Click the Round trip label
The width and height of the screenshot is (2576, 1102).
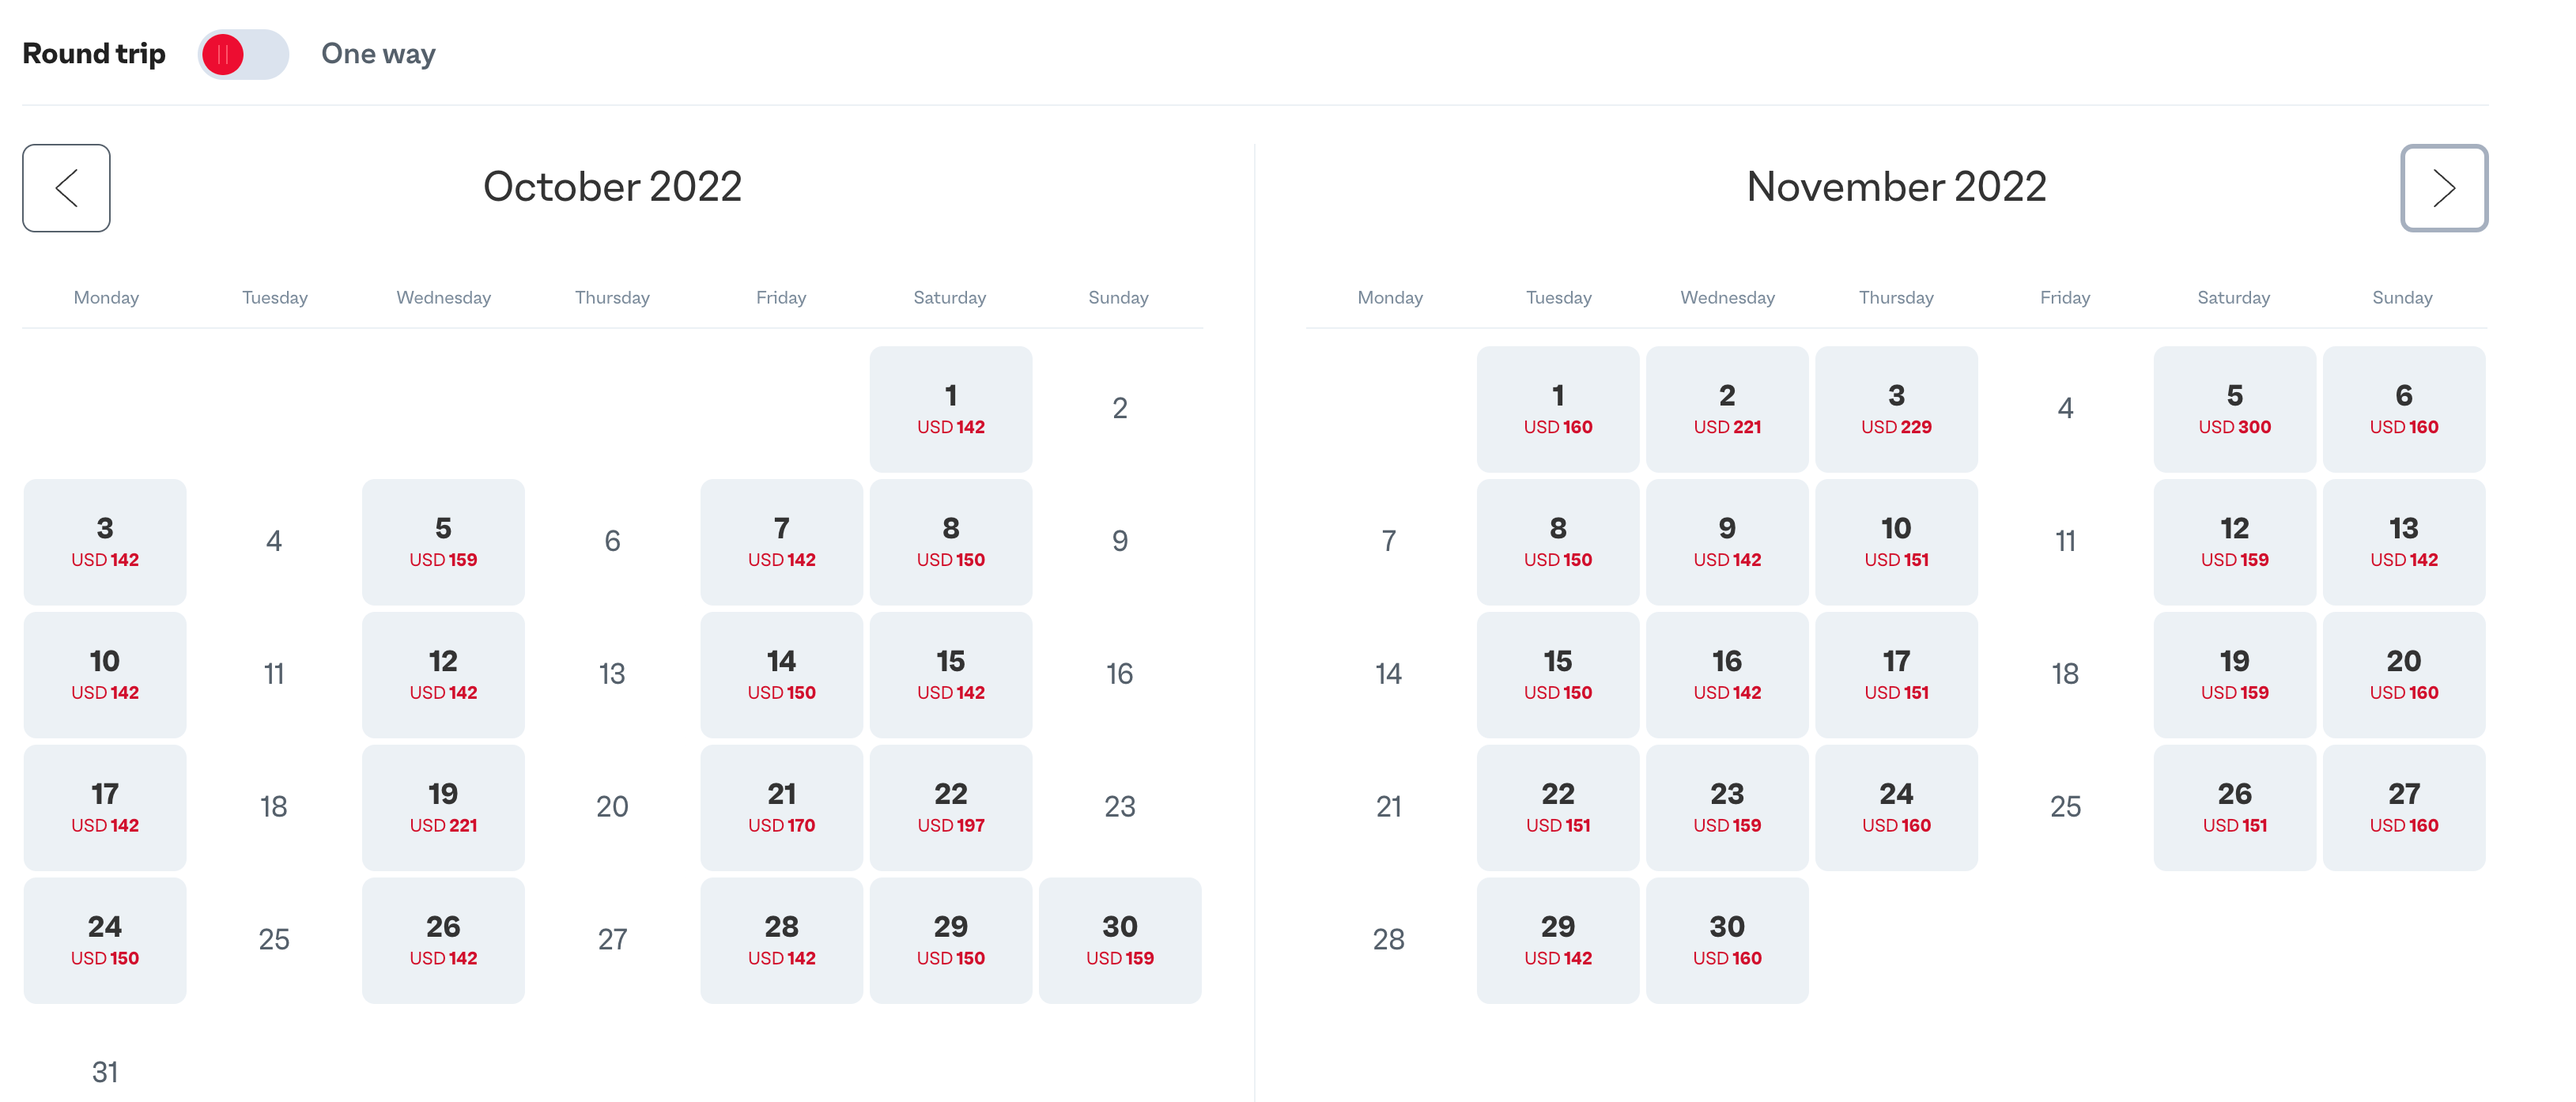[x=93, y=54]
